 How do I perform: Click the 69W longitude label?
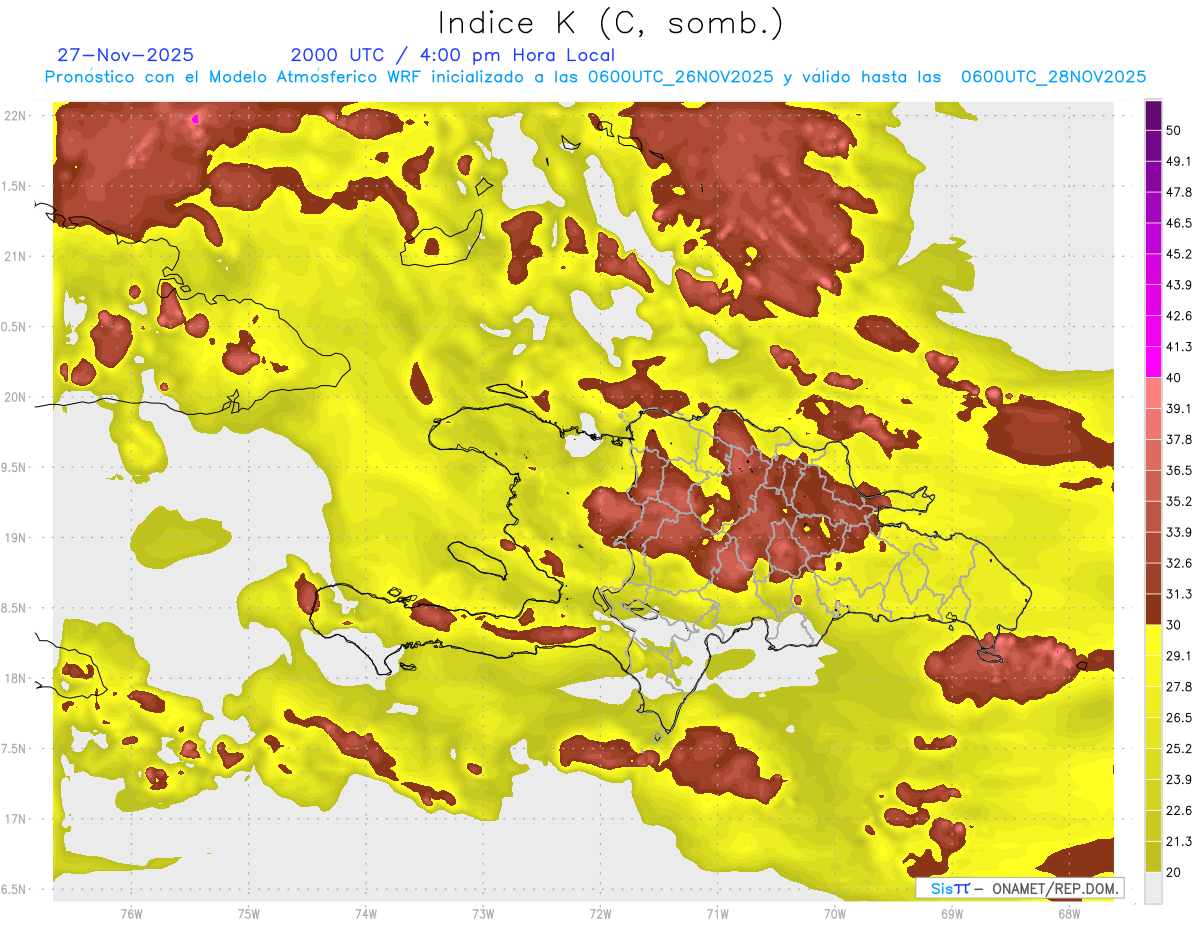point(952,914)
